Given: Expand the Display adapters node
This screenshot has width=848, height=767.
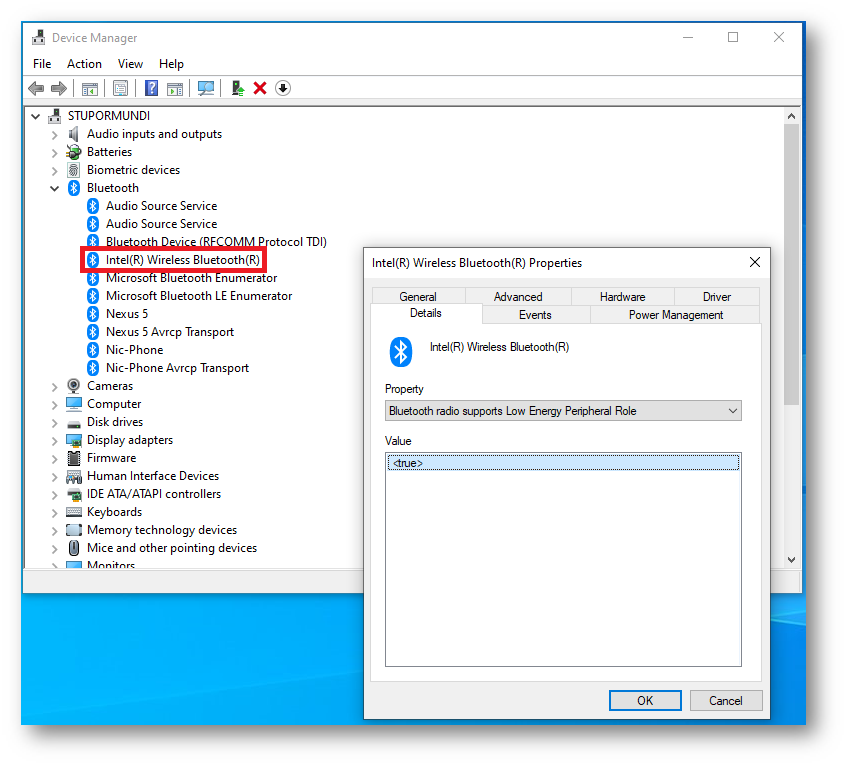Looking at the screenshot, I should [x=55, y=441].
